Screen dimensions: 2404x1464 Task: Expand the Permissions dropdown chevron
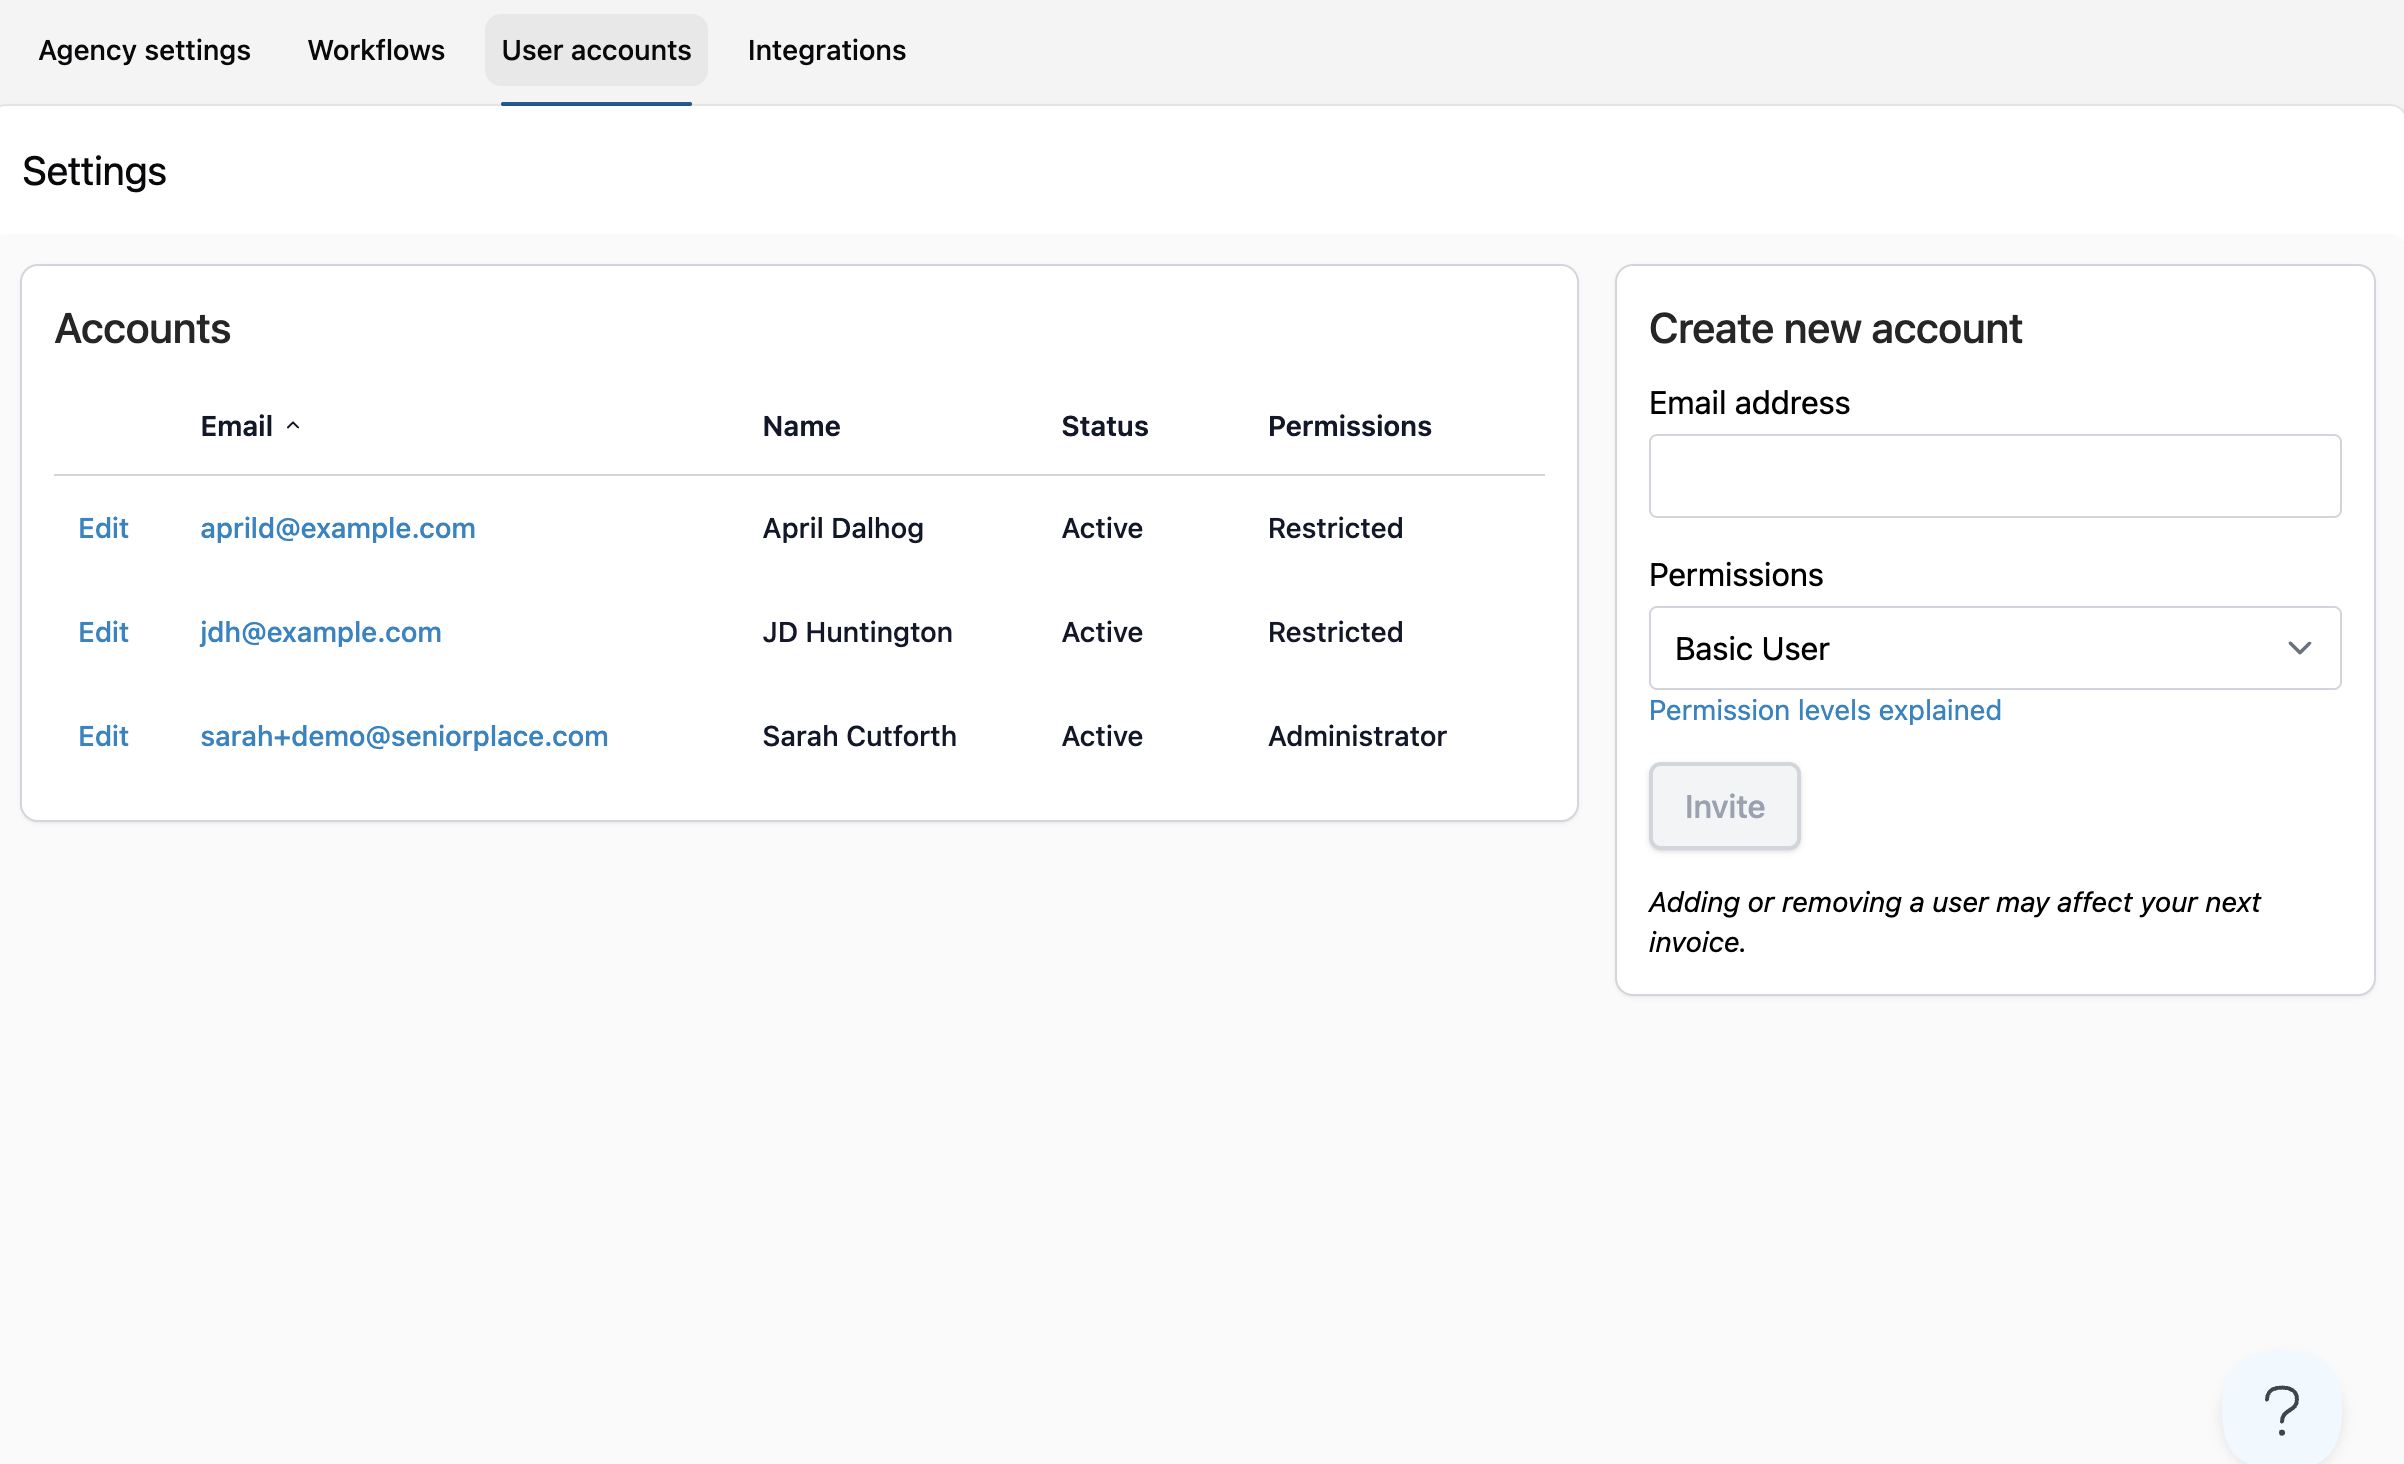[x=2299, y=648]
